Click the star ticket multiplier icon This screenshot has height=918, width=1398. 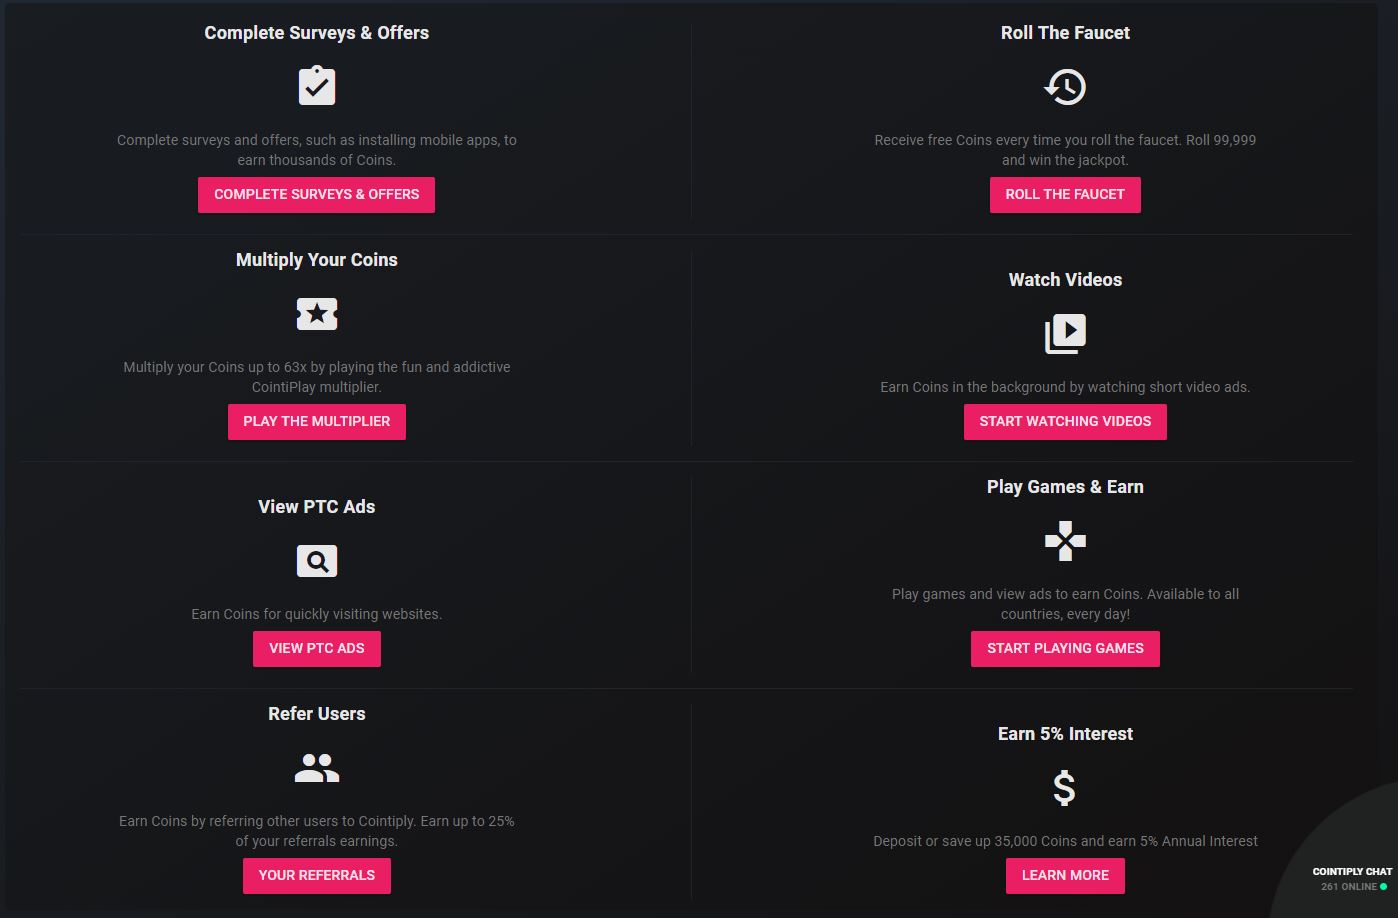[x=317, y=314]
